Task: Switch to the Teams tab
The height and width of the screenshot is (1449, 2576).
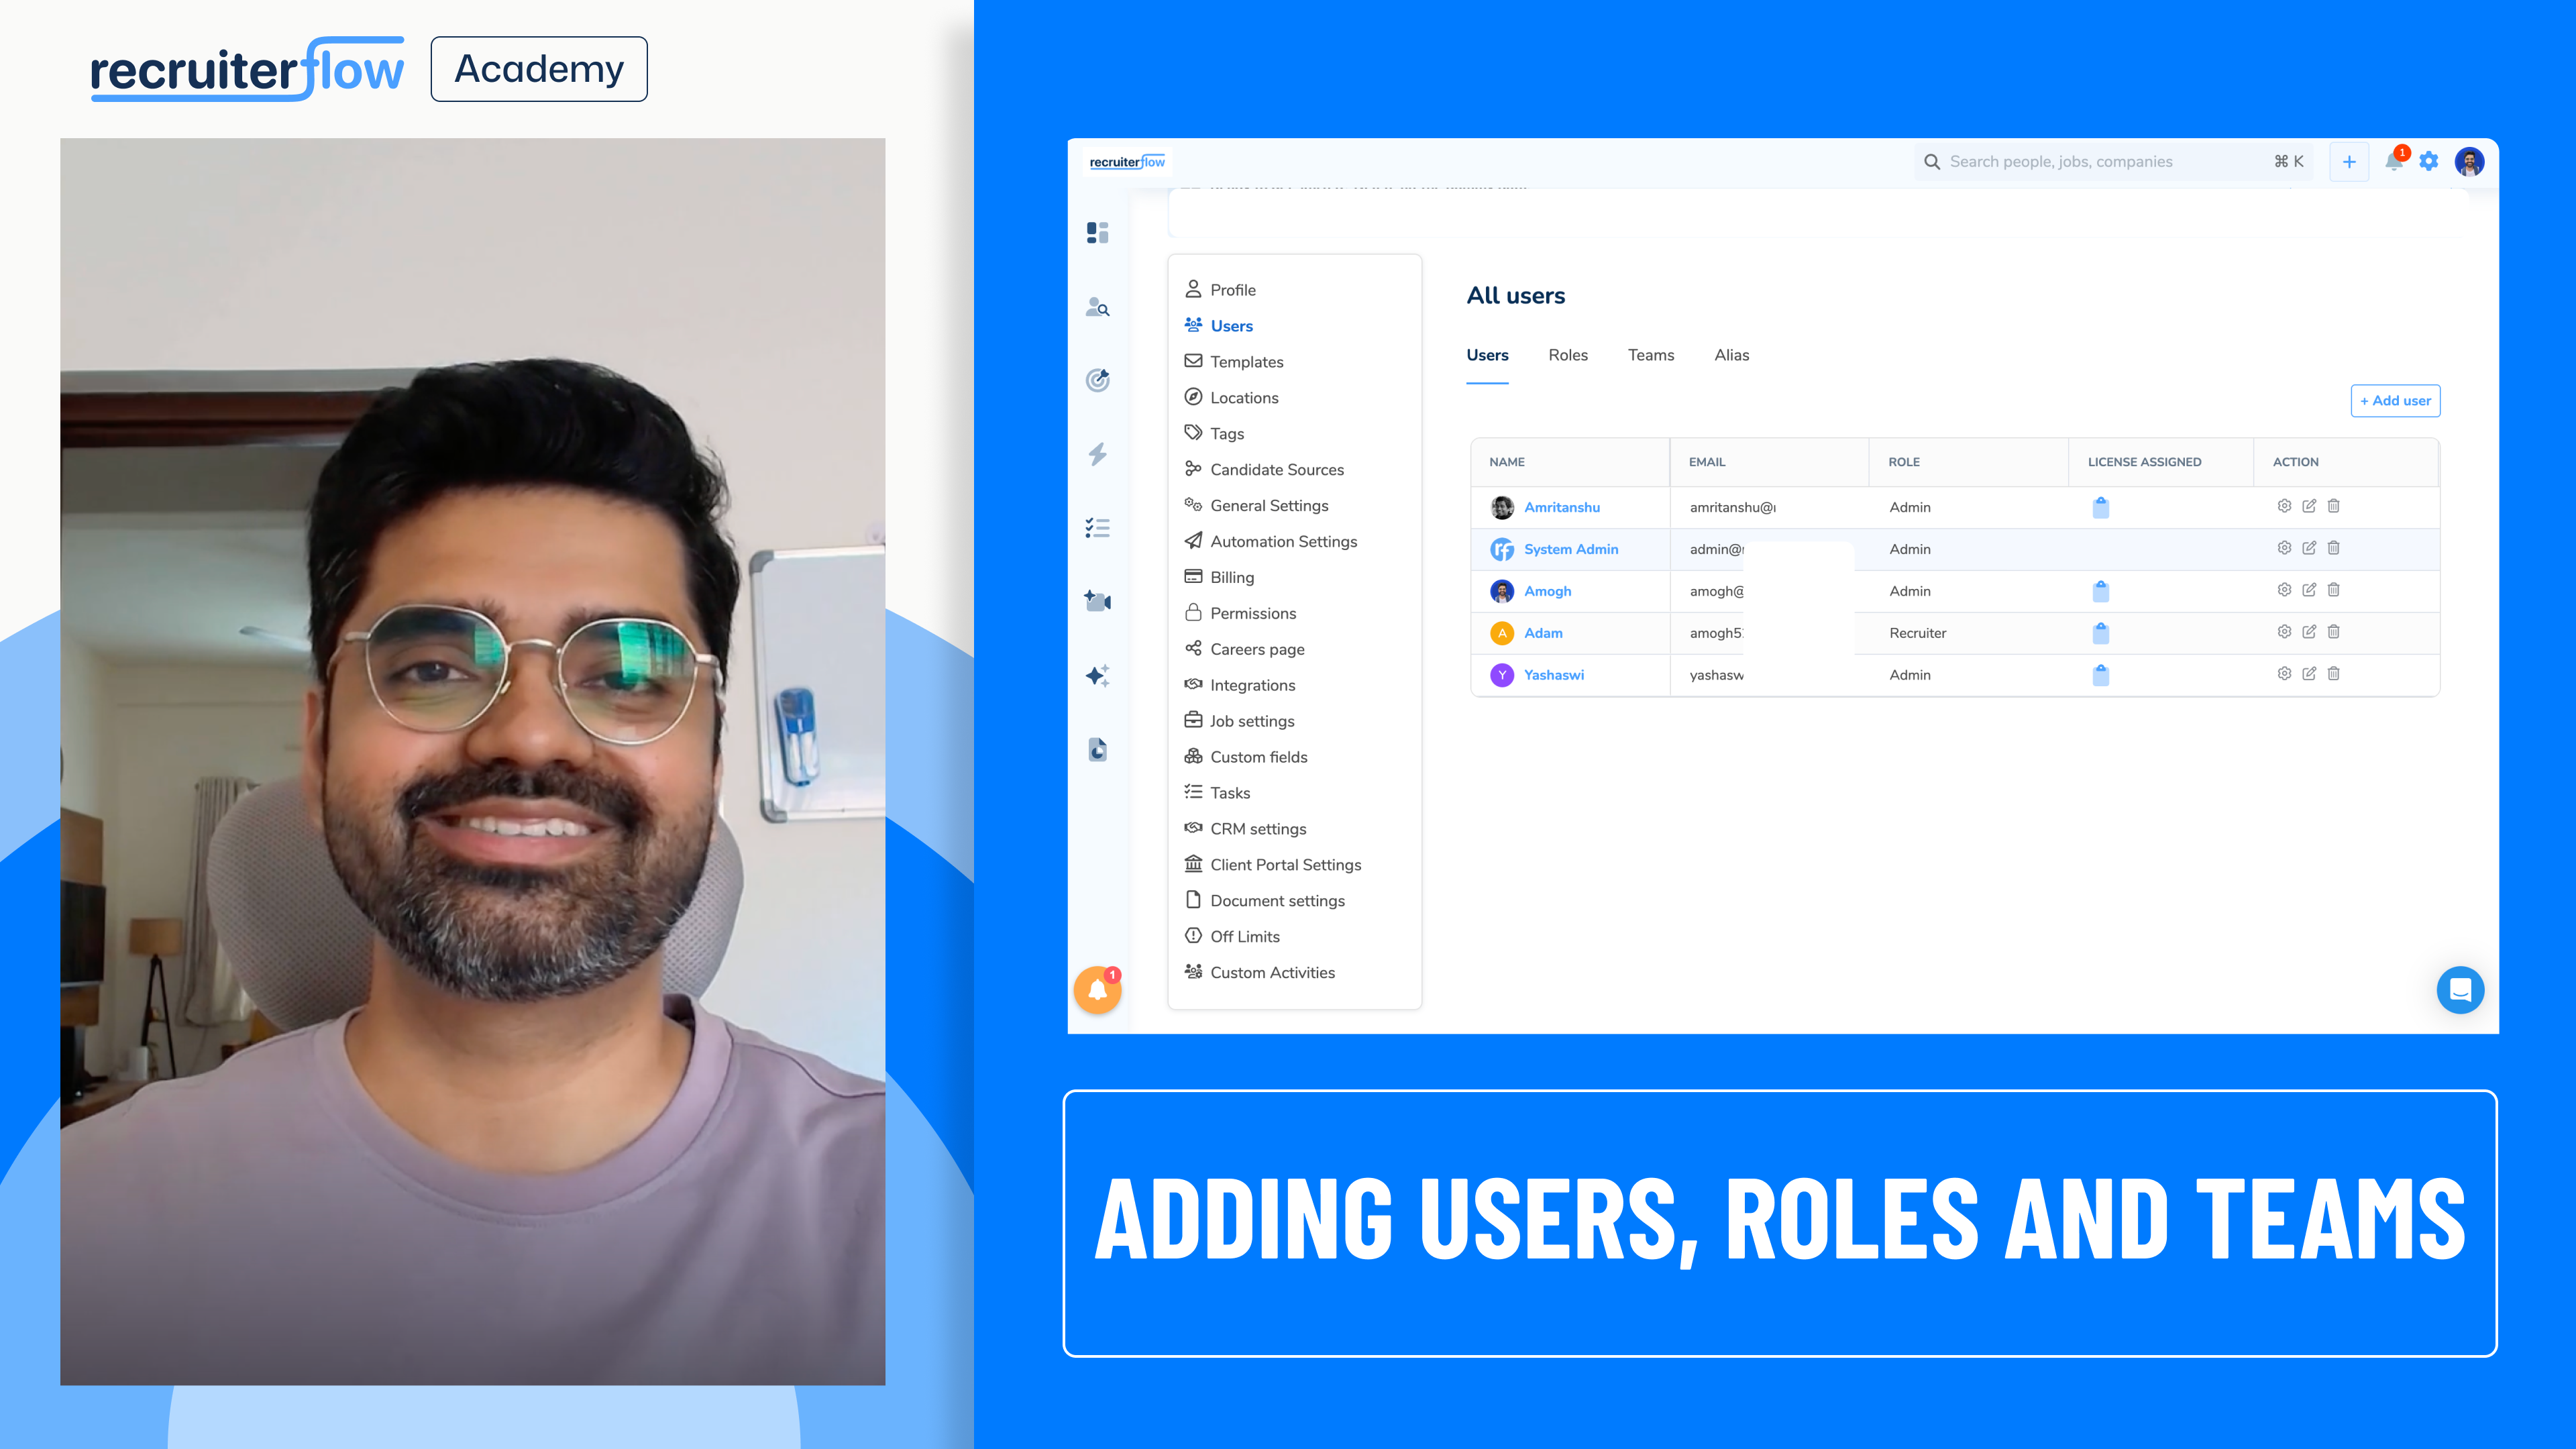Action: click(x=1650, y=355)
